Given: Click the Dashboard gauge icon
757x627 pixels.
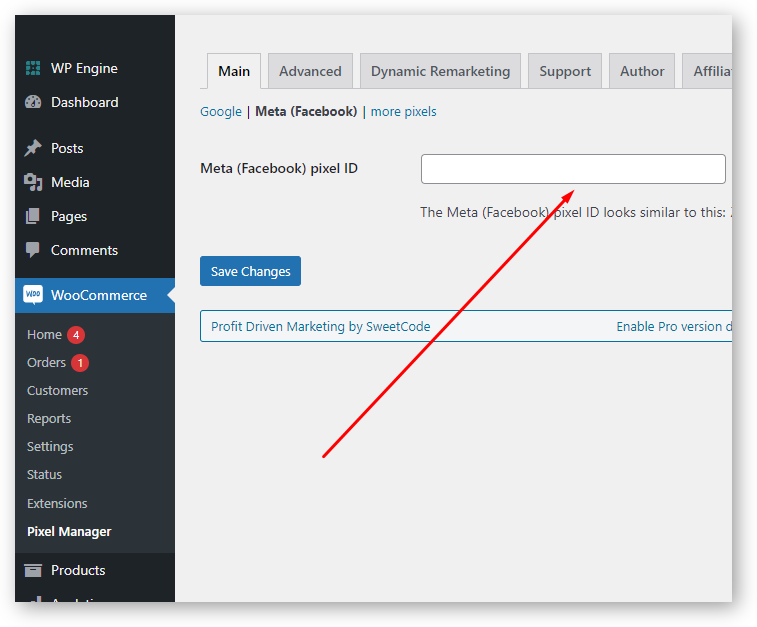Looking at the screenshot, I should coord(33,102).
